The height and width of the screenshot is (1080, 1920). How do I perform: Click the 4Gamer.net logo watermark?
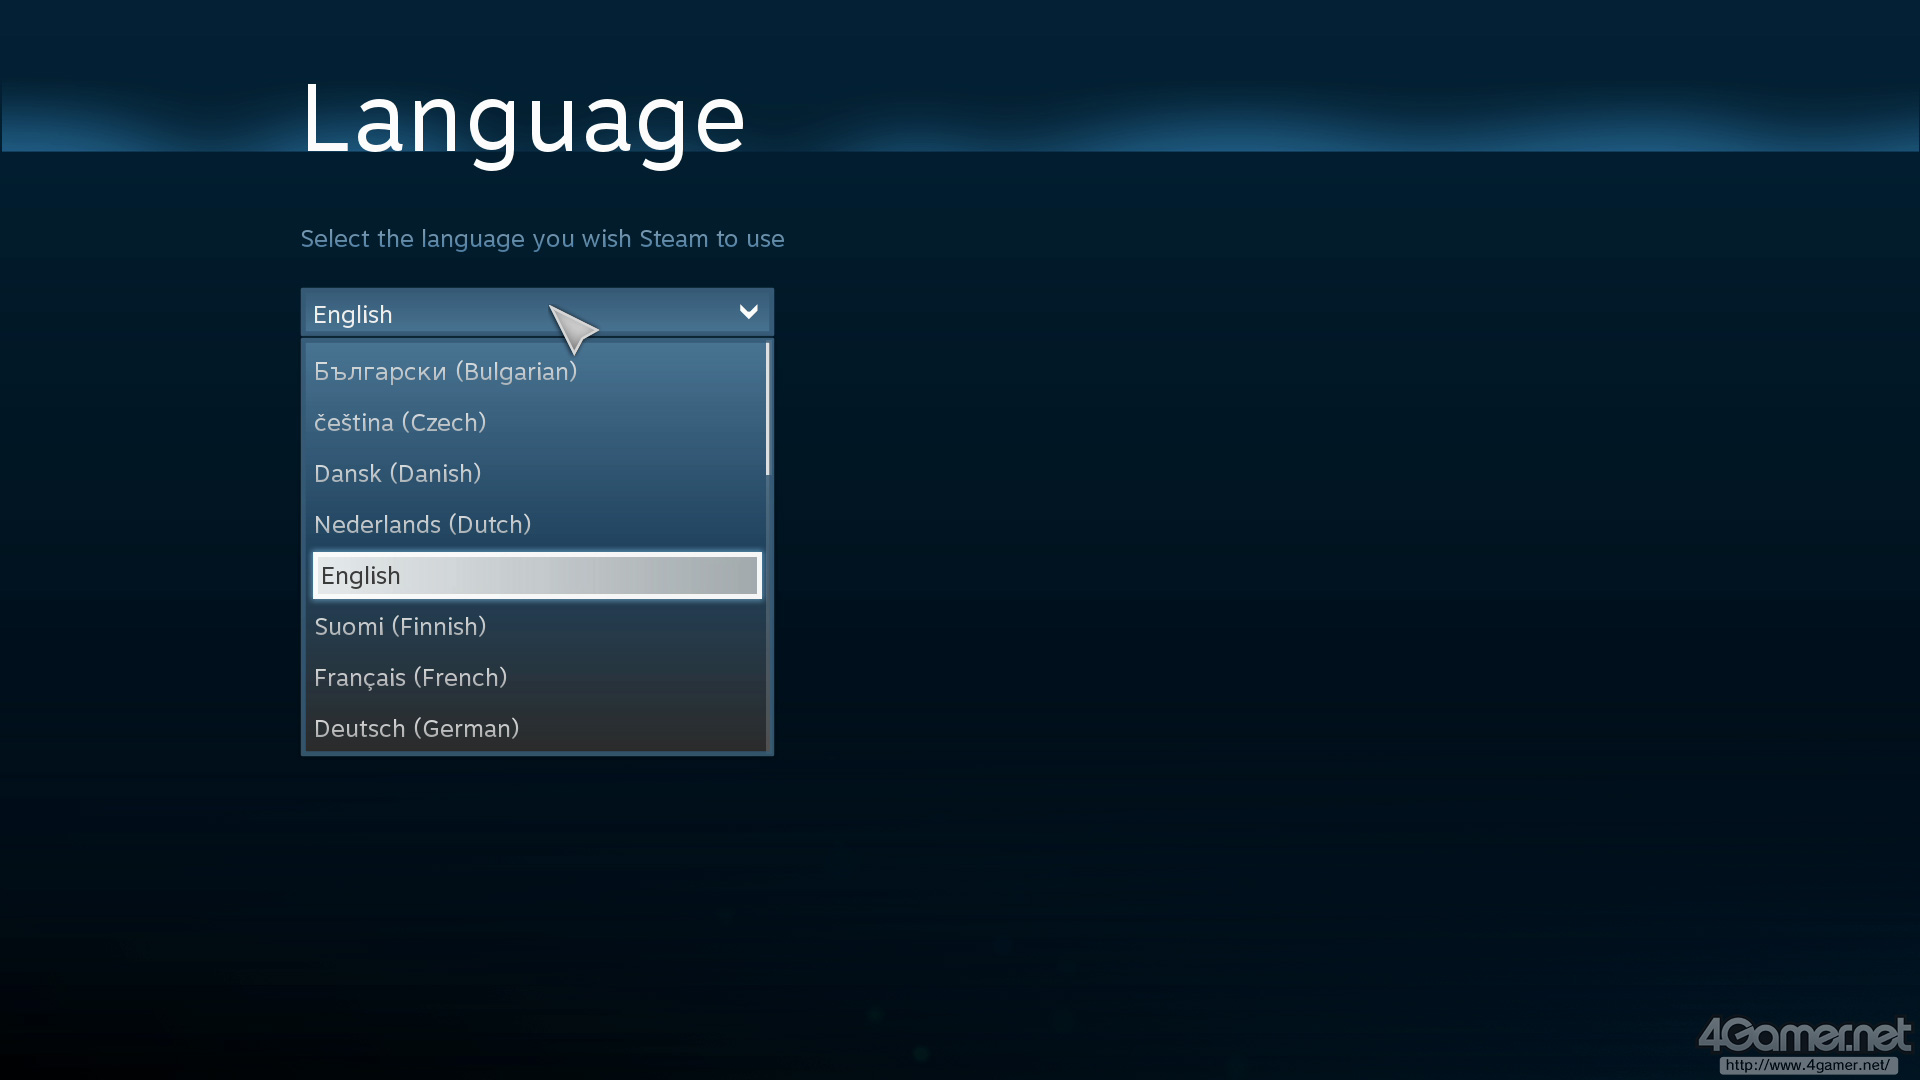pyautogui.click(x=1804, y=1035)
